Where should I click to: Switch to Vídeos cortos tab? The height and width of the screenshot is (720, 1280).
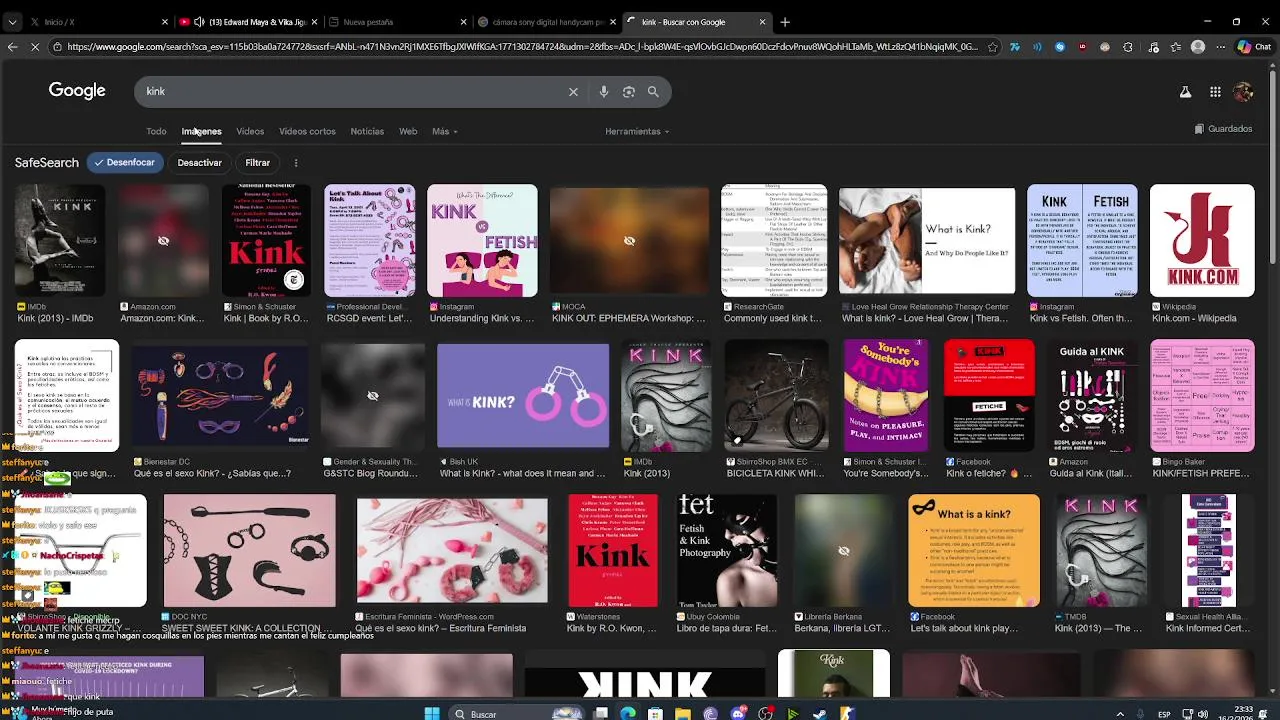307,131
